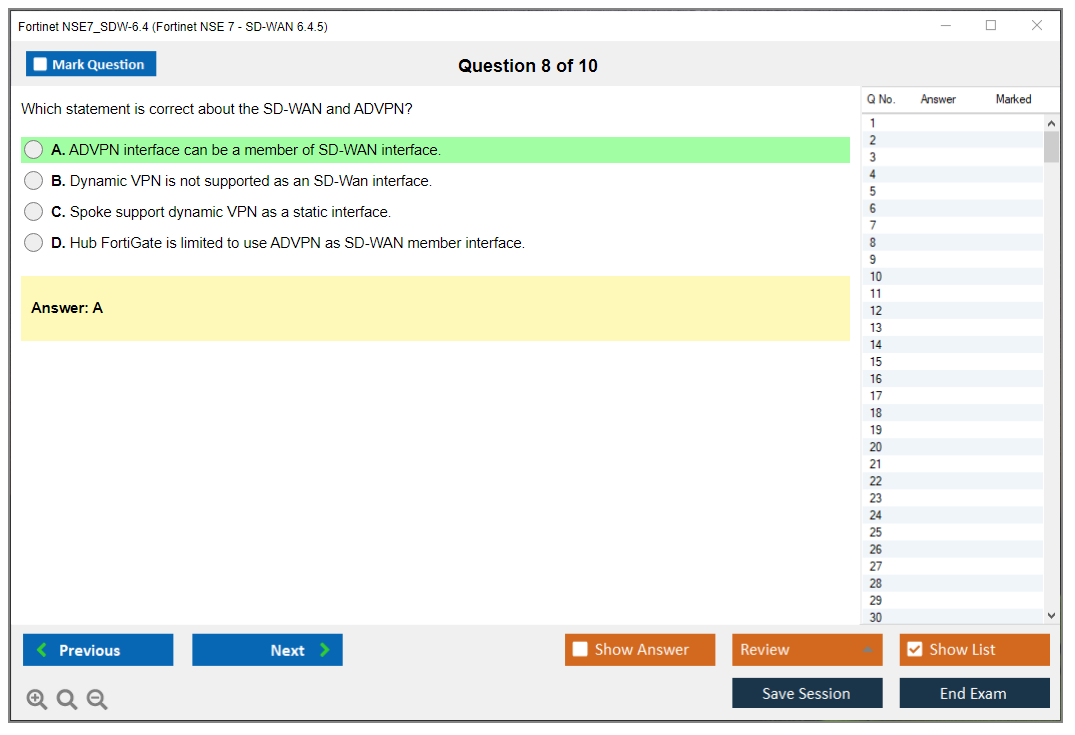Toggle the Show Answer checkbox
Viewport: 1075px width, 735px height.
click(581, 650)
